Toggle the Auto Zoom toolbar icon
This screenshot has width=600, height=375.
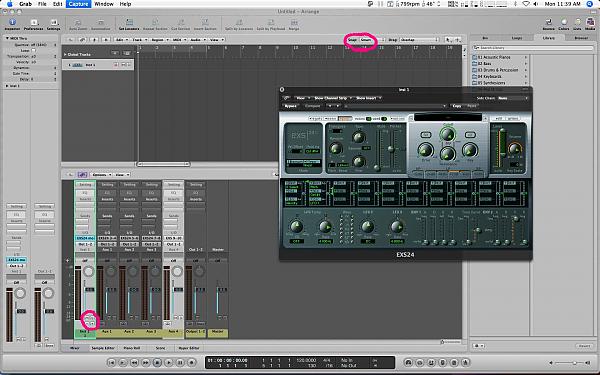[x=78, y=24]
